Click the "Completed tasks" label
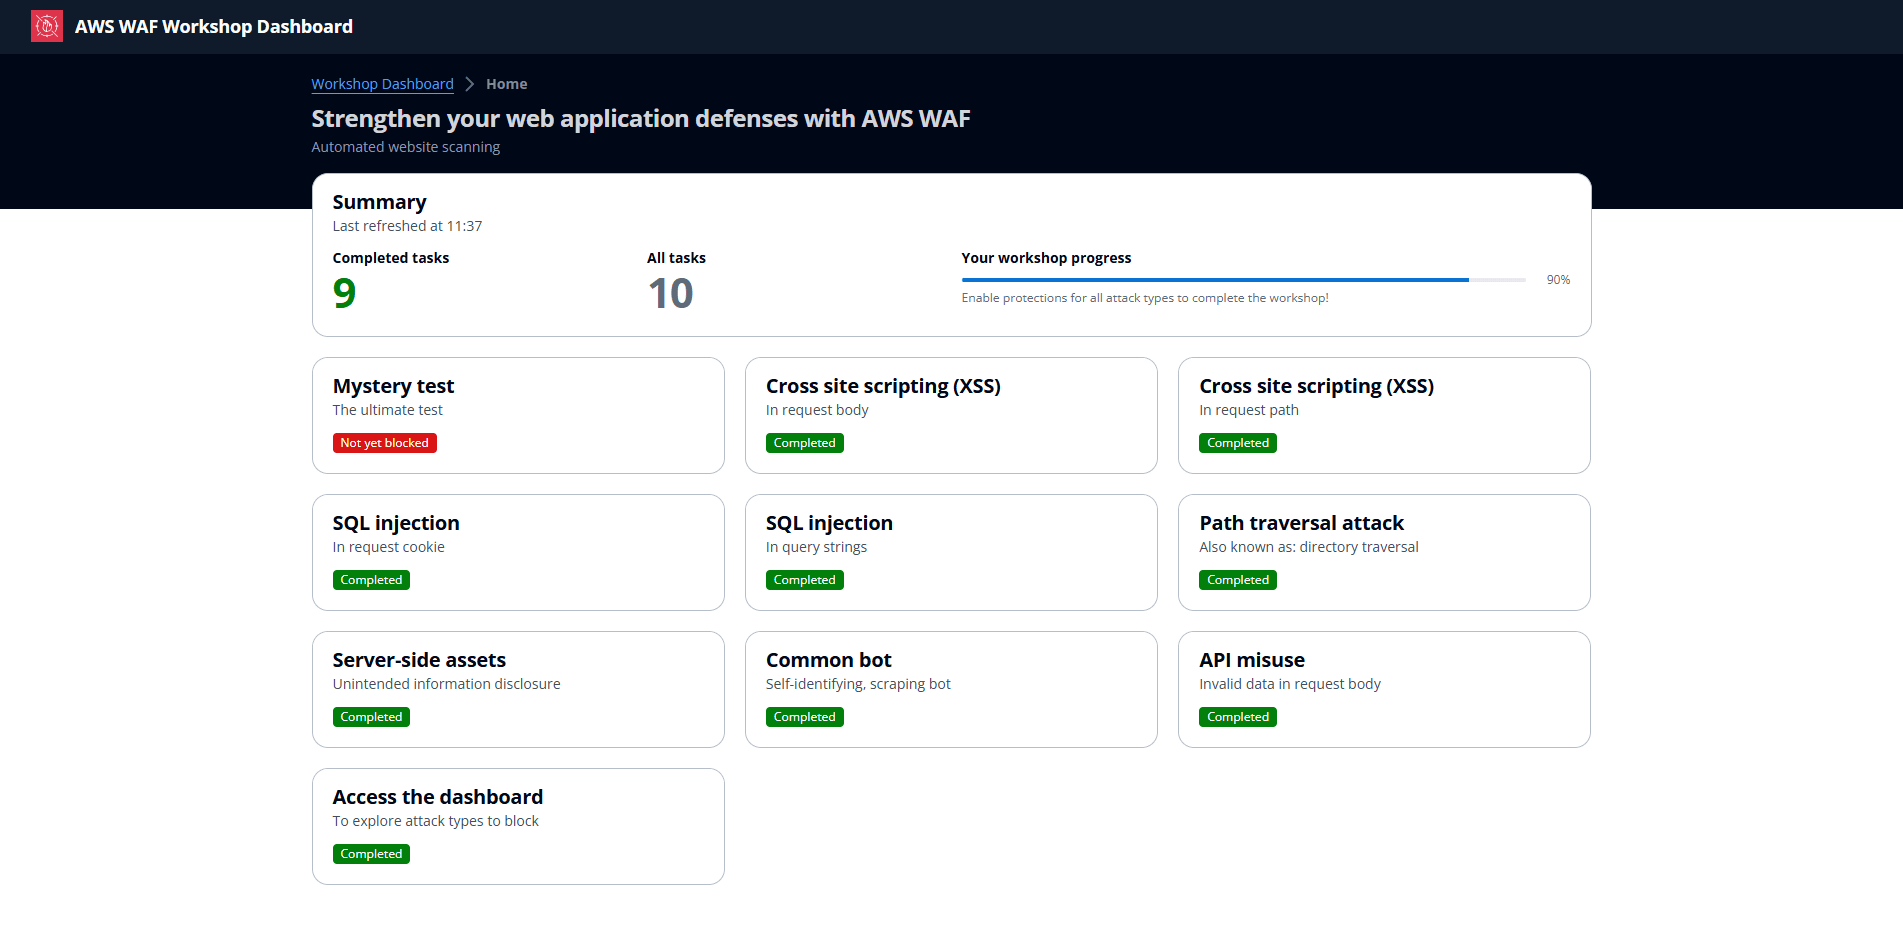The width and height of the screenshot is (1903, 942). tap(391, 258)
